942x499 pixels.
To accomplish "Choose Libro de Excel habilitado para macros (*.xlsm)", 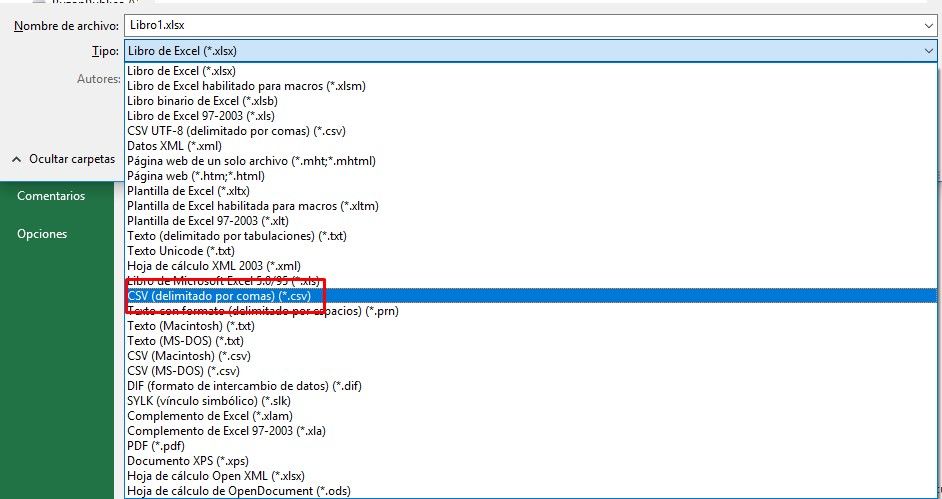I will (530, 86).
